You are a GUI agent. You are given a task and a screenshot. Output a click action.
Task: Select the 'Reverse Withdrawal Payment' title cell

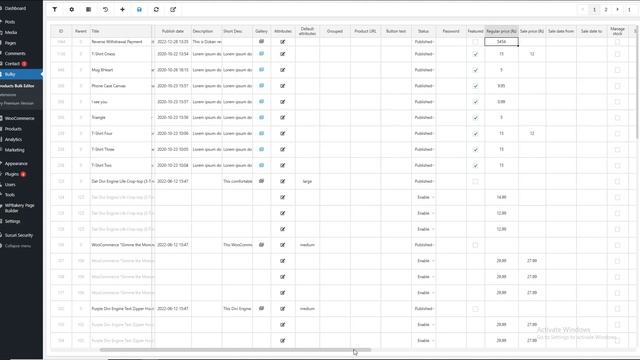121,42
